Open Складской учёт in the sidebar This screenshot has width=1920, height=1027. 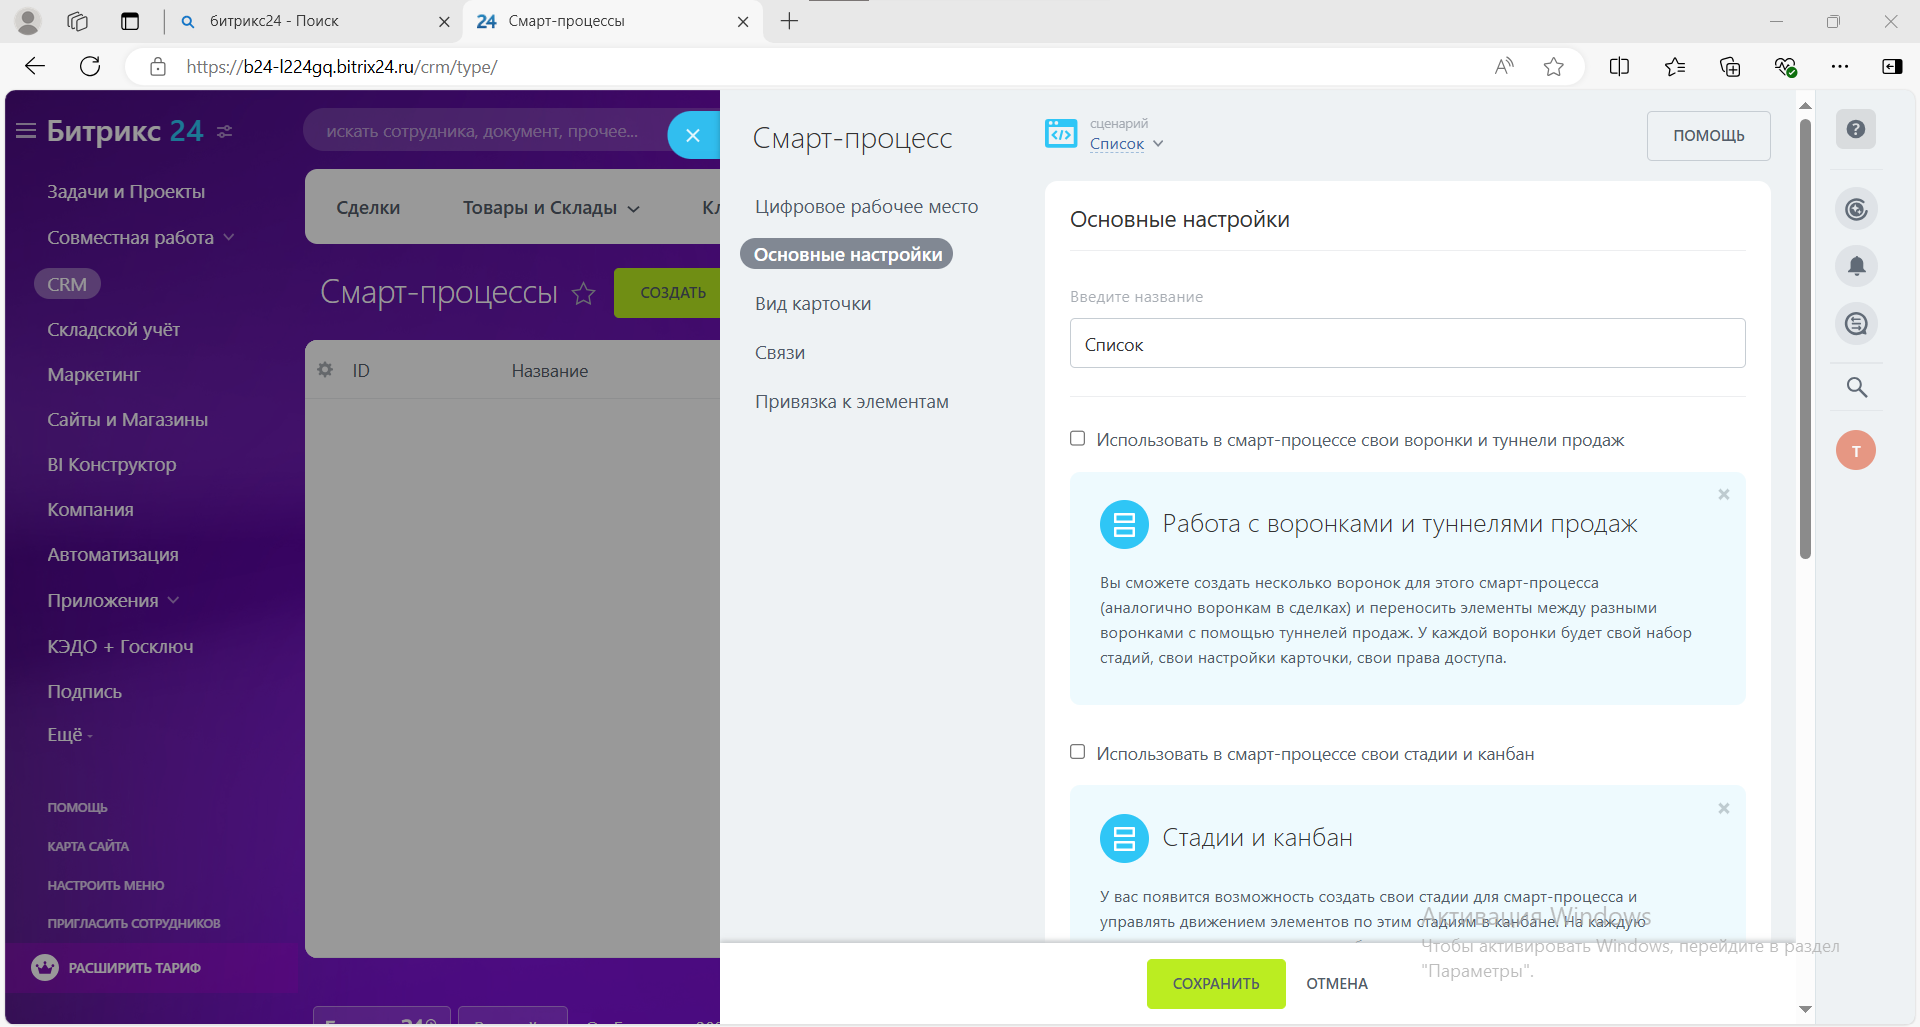(x=113, y=329)
